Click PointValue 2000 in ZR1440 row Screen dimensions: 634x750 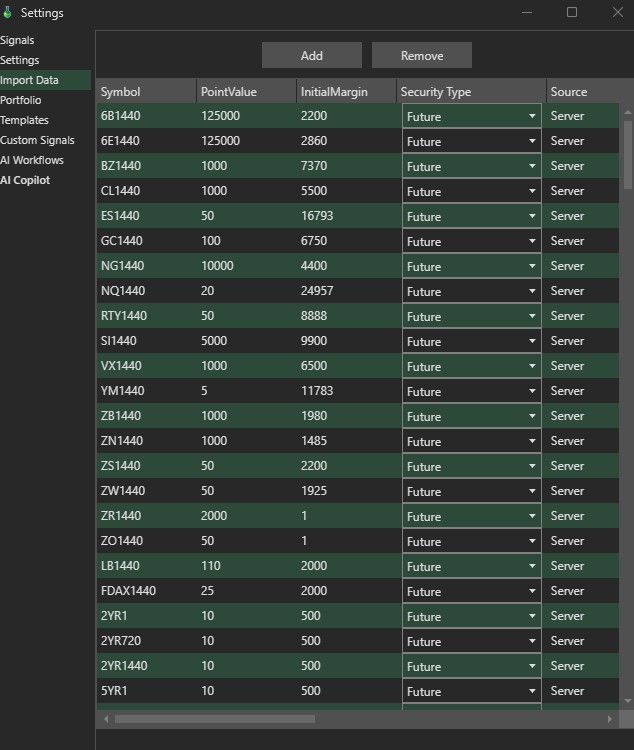click(x=214, y=516)
